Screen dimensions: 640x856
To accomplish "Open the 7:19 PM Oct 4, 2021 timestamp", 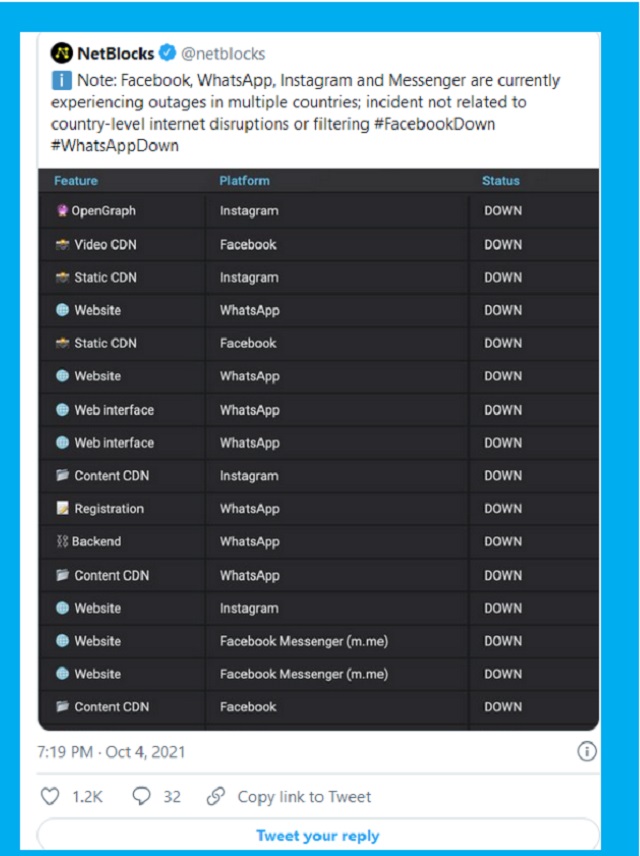I will click(111, 752).
